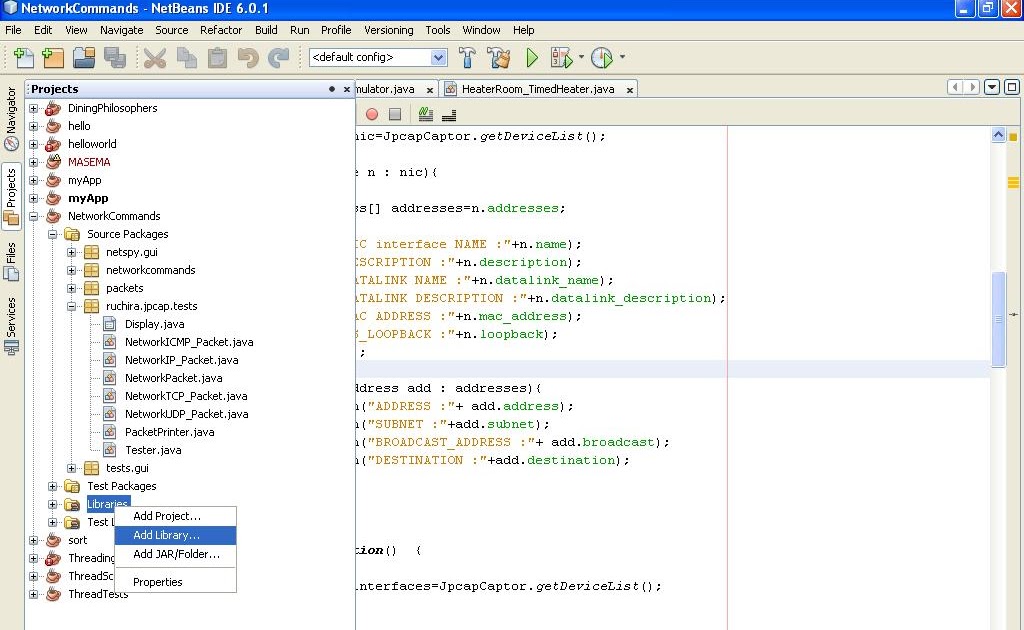The height and width of the screenshot is (630, 1024).
Task: Click the Undo toolbar icon
Action: [x=249, y=57]
